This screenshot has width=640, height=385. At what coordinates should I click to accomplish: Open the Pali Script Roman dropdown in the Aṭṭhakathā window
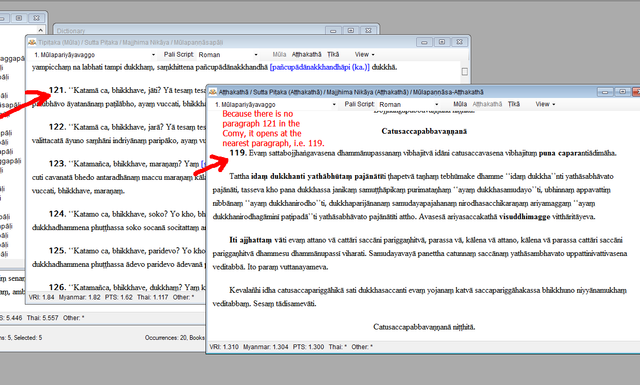pyautogui.click(x=409, y=105)
